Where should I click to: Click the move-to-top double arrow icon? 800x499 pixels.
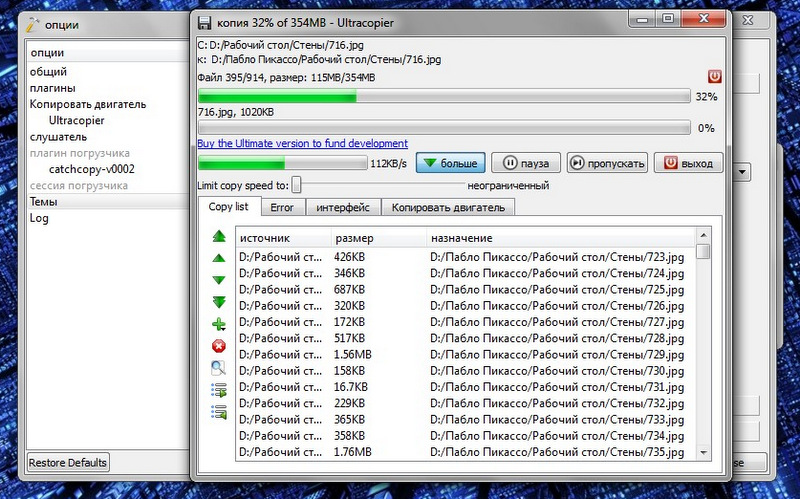(x=219, y=236)
